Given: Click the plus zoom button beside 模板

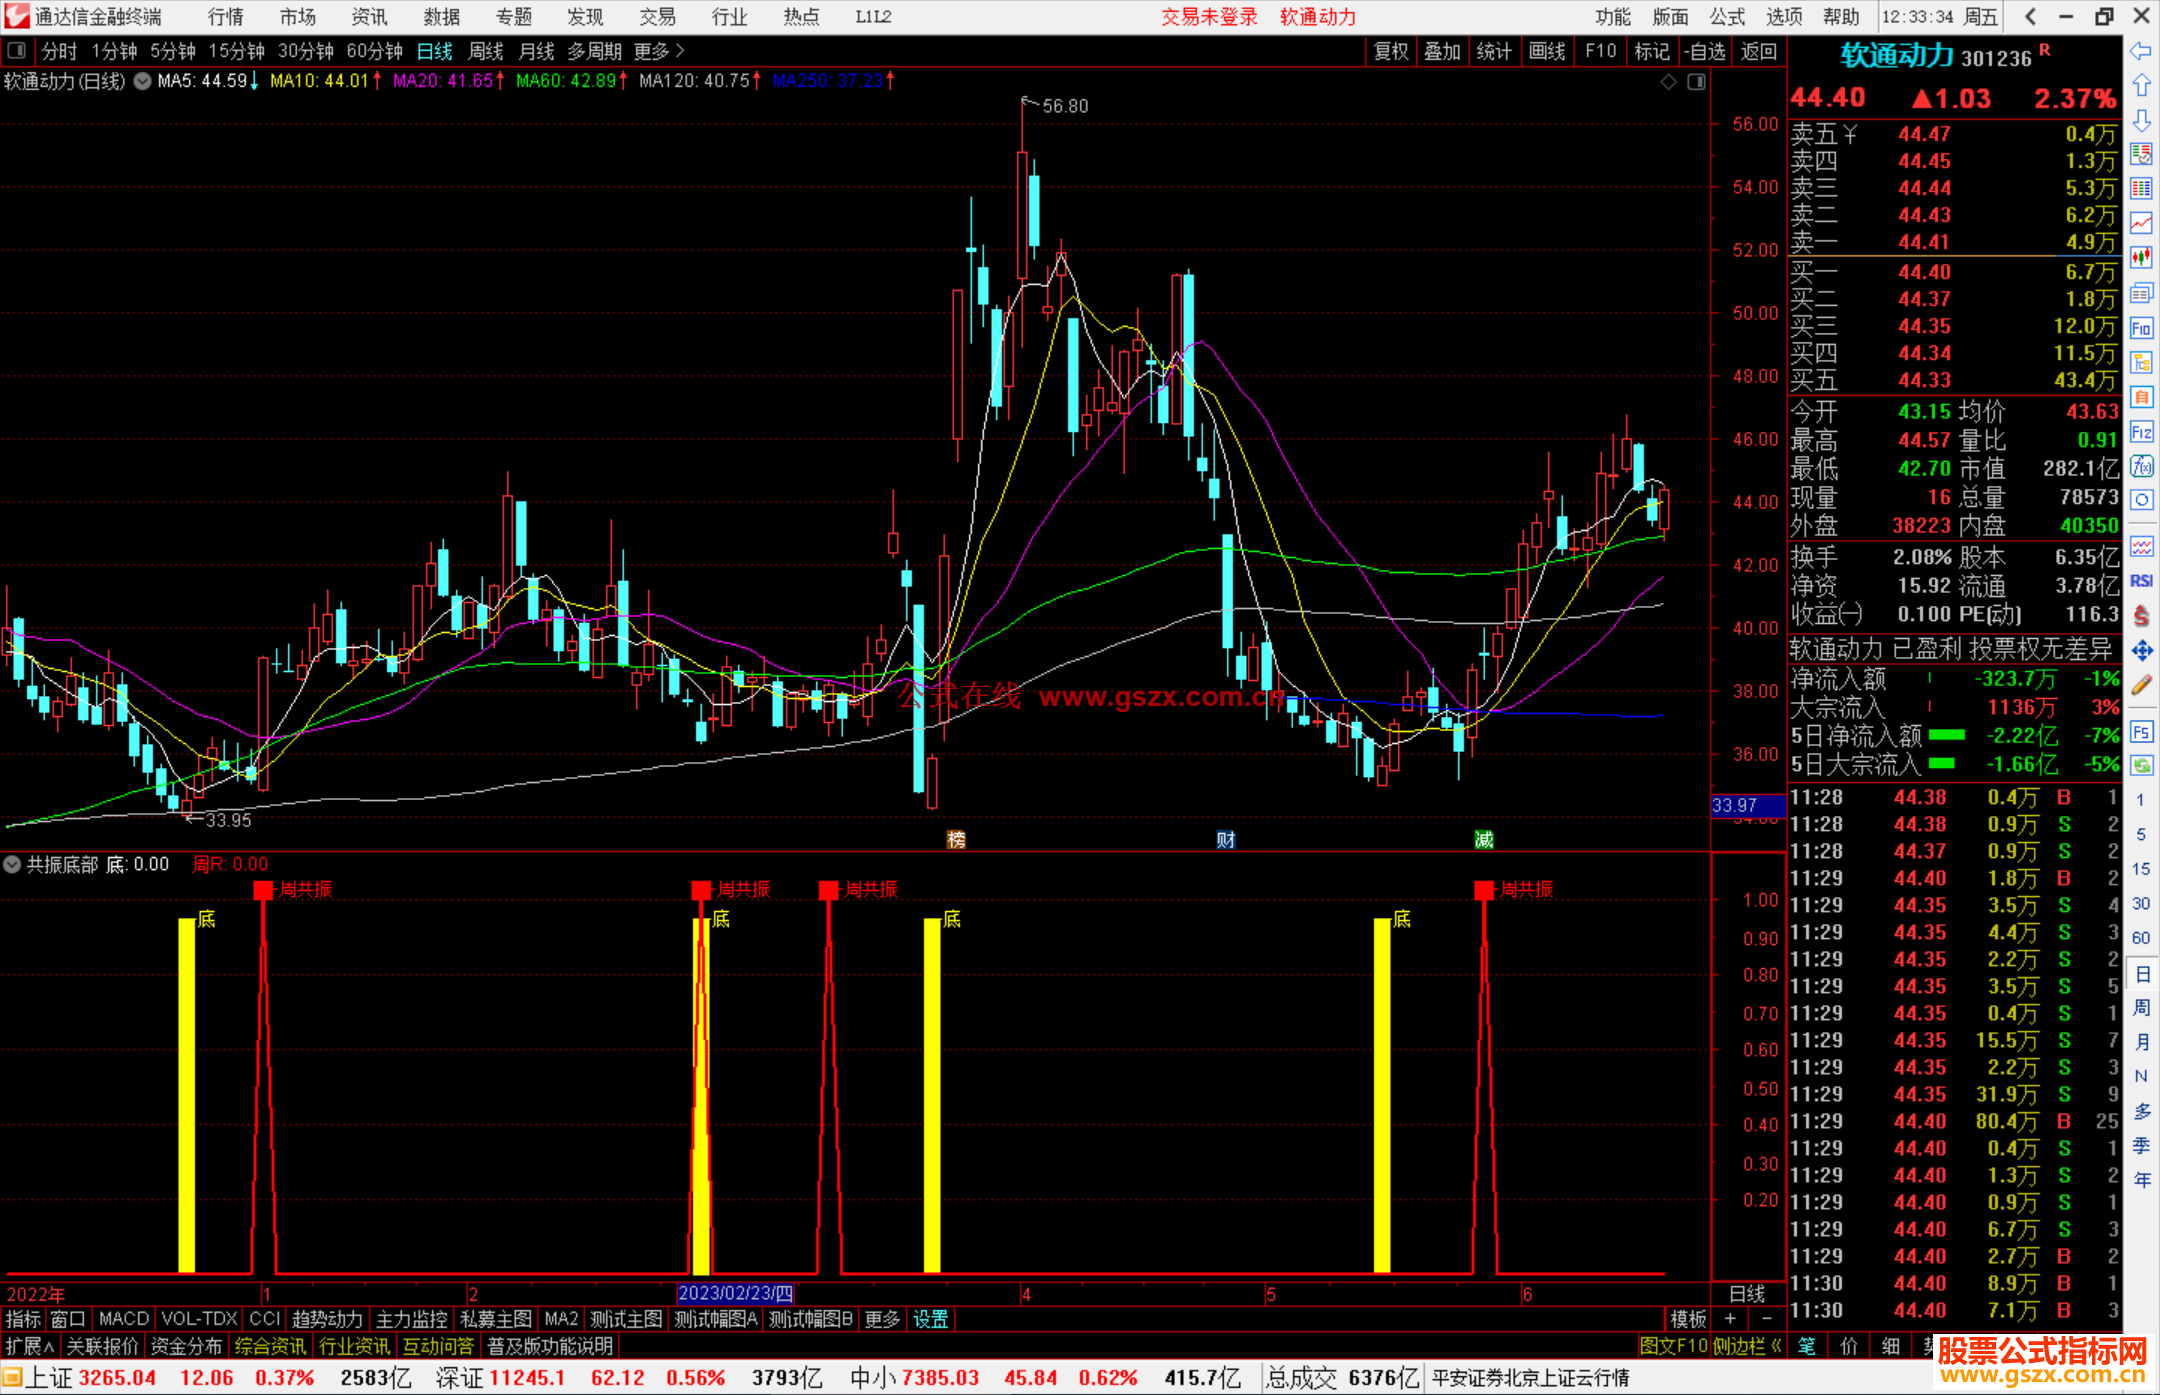Looking at the screenshot, I should pos(1731,1319).
